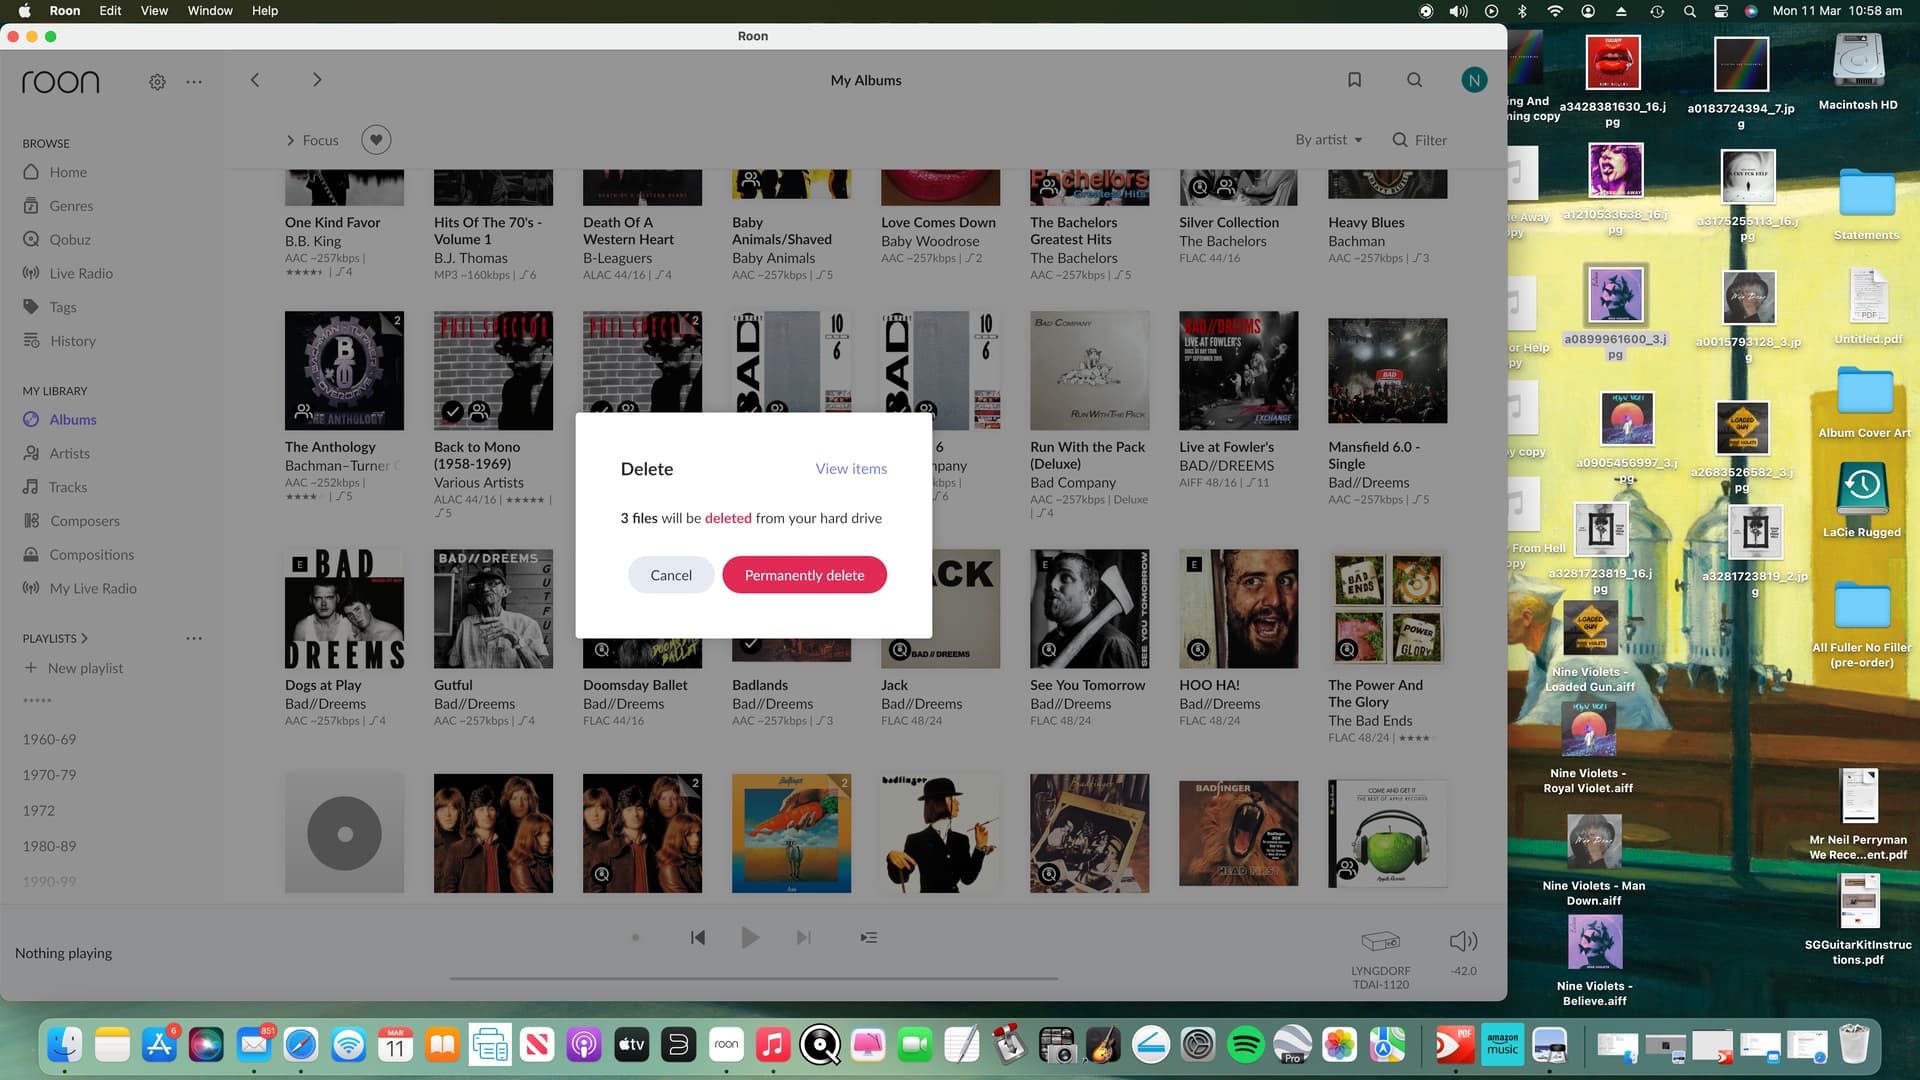Open the profile avatar N
This screenshot has height=1080, width=1920.
click(x=1474, y=80)
